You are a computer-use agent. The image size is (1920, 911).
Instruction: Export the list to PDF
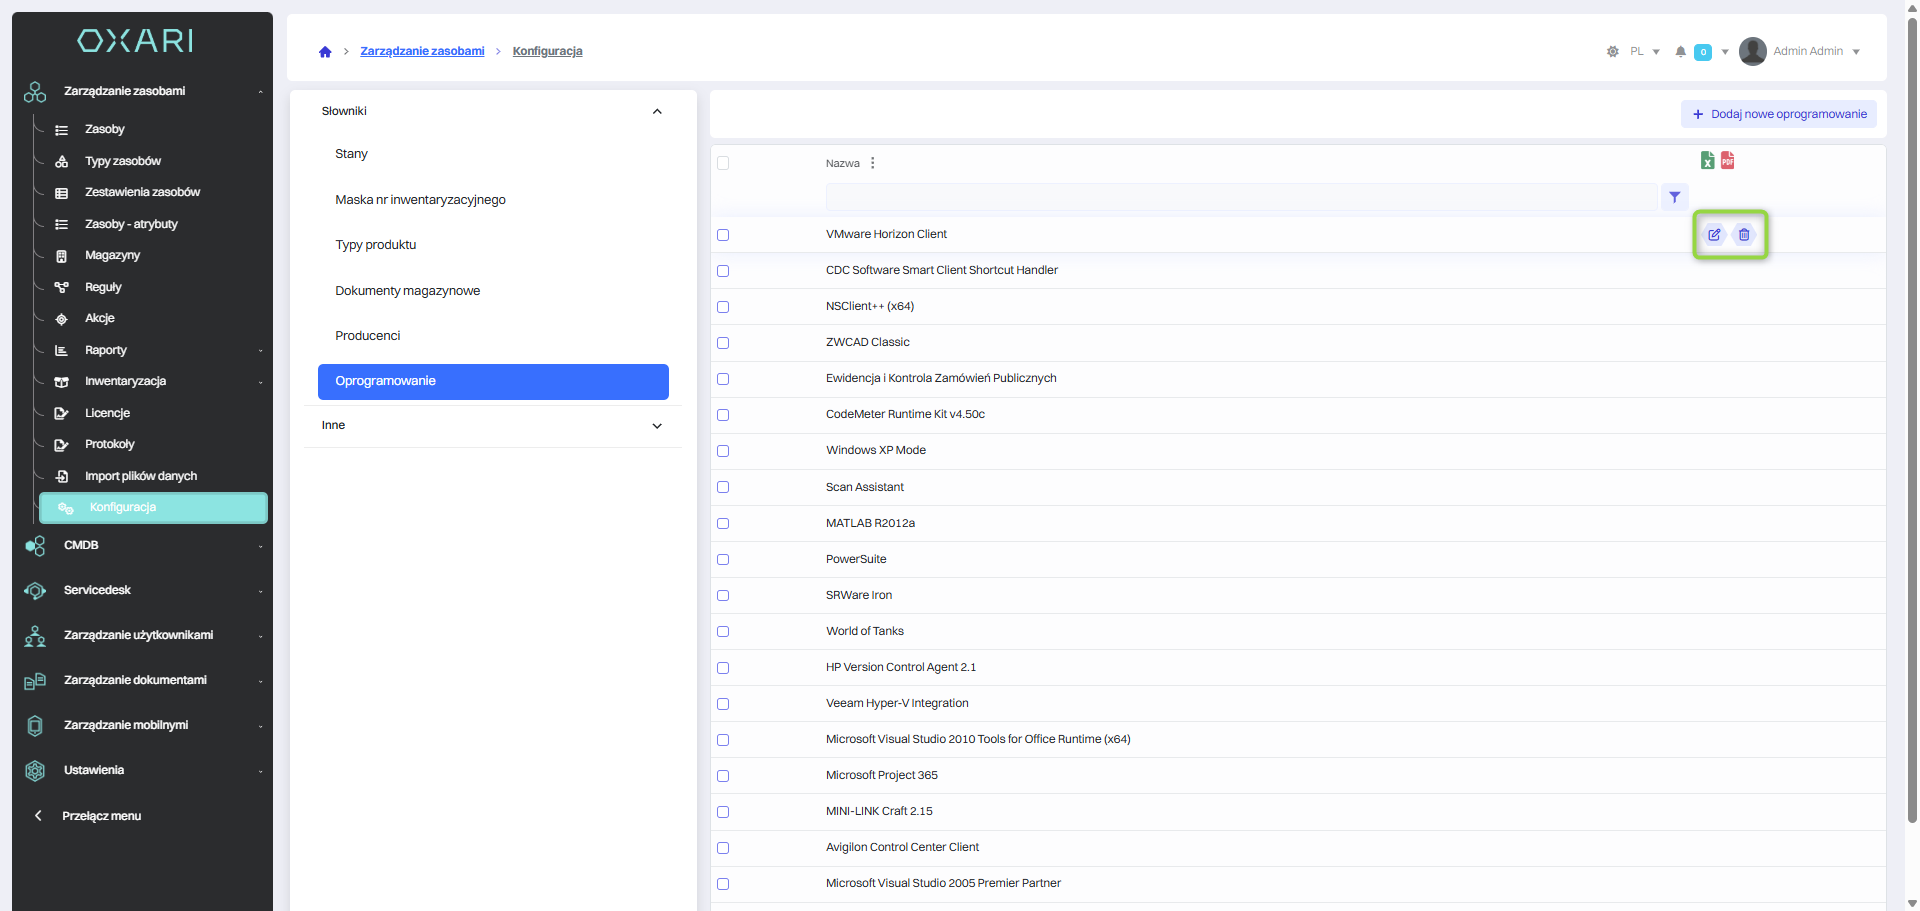tap(1727, 161)
